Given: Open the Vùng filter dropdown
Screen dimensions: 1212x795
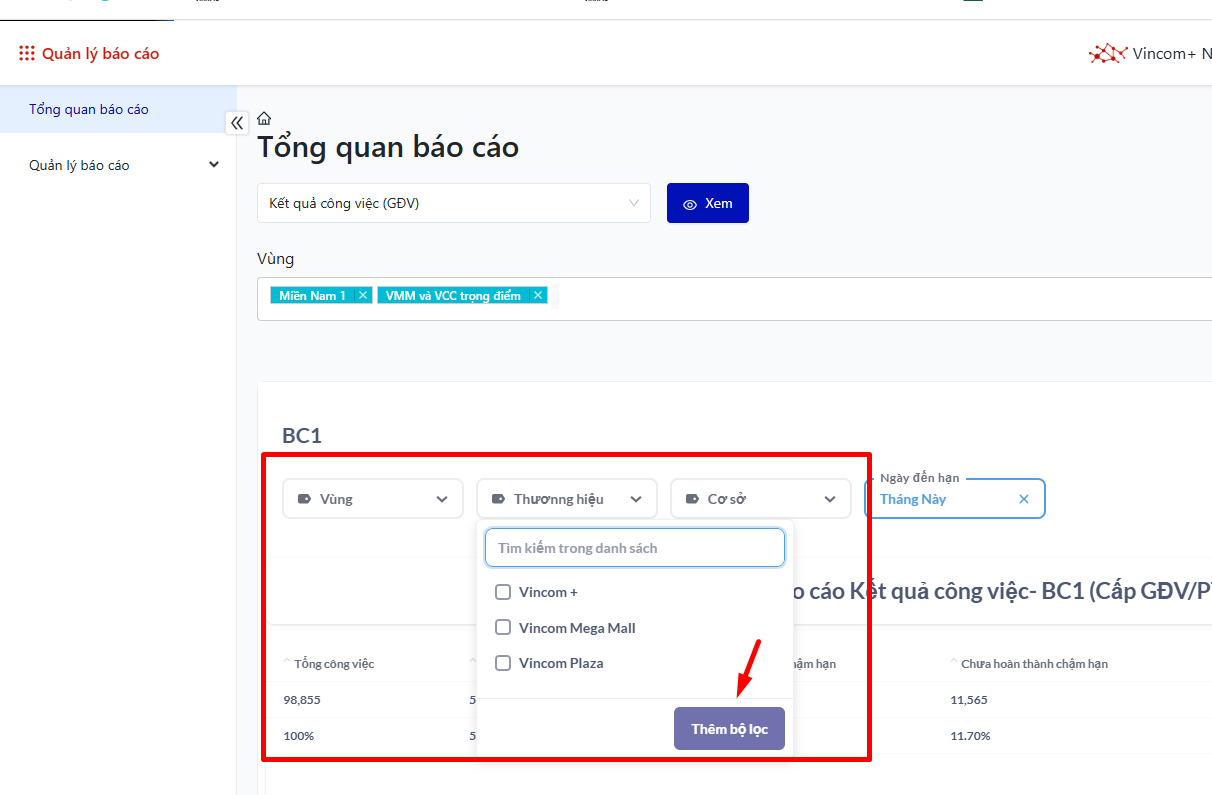Looking at the screenshot, I should (x=373, y=499).
